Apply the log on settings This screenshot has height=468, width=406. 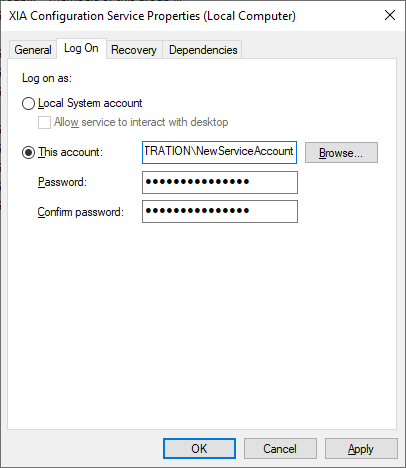(x=361, y=449)
